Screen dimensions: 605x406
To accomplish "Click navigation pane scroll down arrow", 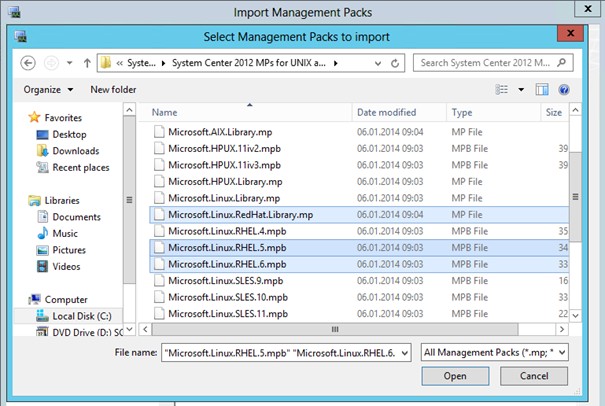I will tap(129, 329).
